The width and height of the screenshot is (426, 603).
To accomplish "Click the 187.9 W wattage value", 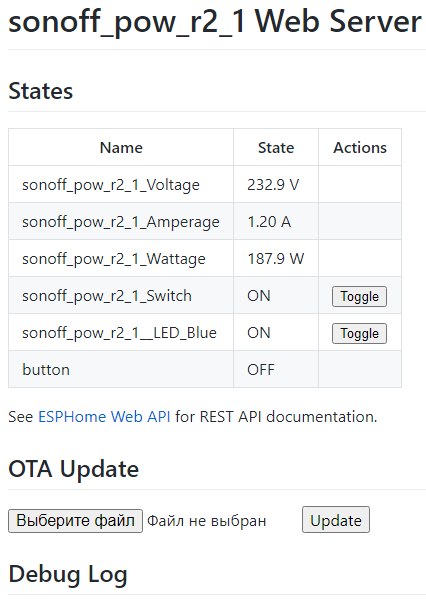I will point(276,259).
